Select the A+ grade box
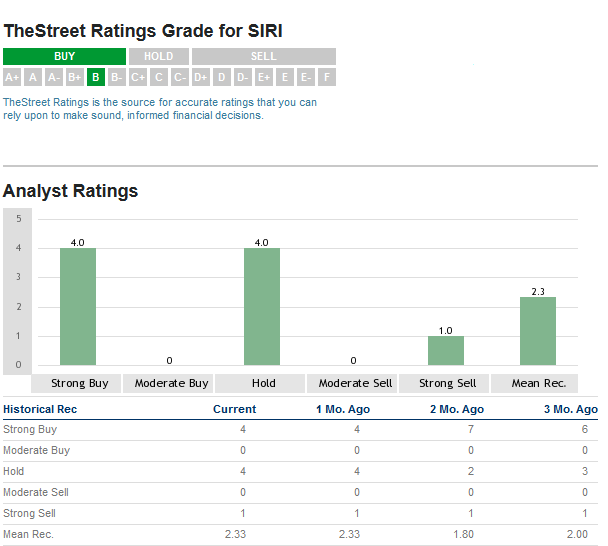The image size is (608, 546). (x=12, y=77)
